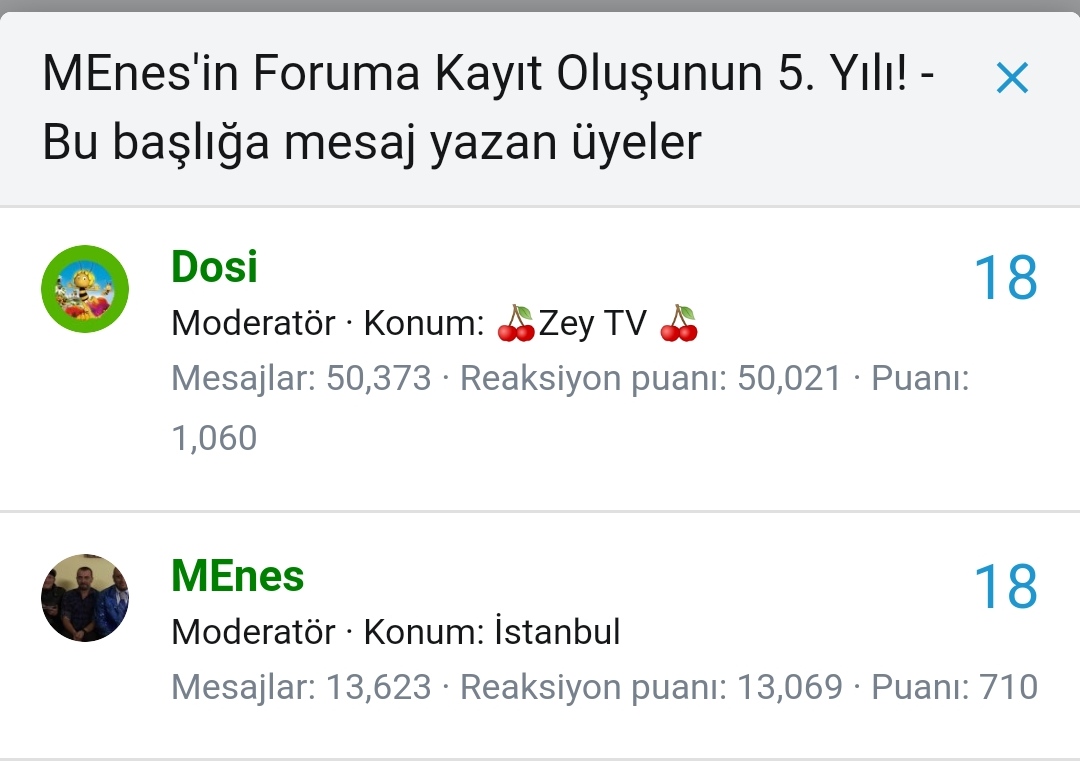Click the cherry emoji after Zey TV
1080x769 pixels.
(679, 324)
